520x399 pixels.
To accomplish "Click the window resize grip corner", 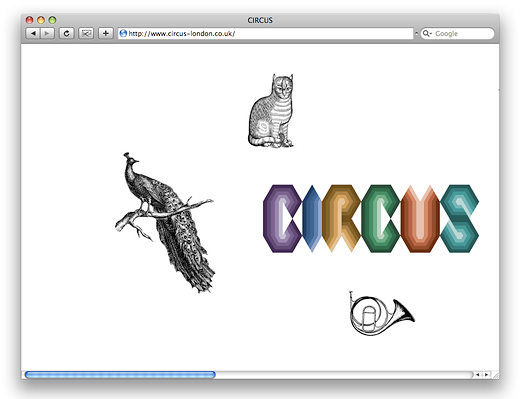I will point(495,375).
